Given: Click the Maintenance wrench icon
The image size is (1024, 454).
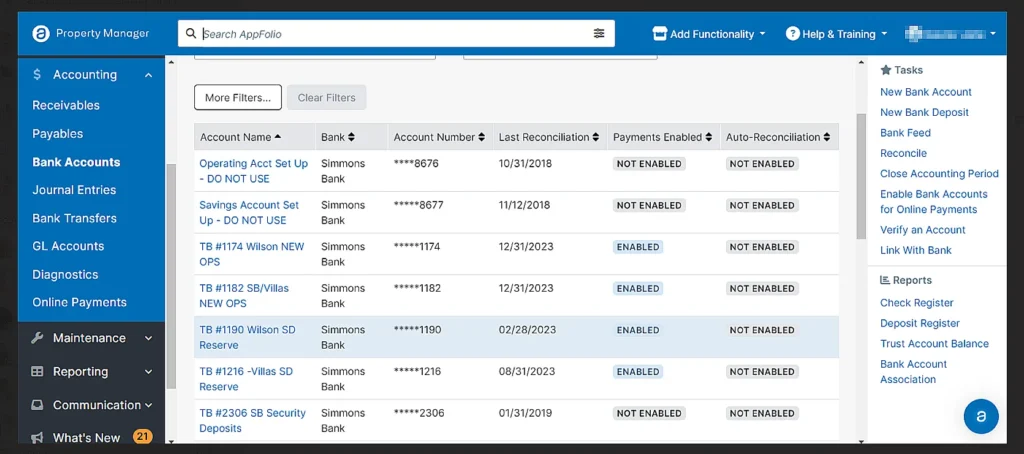Looking at the screenshot, I should (37, 338).
